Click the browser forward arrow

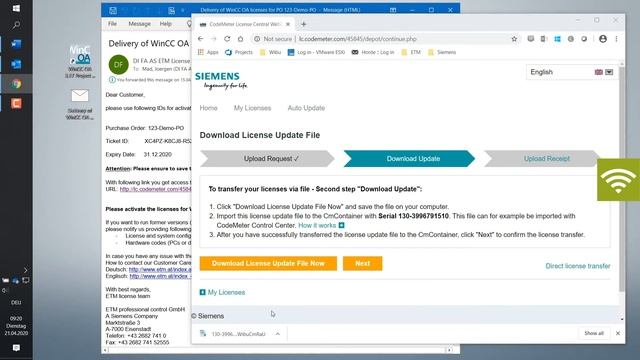point(213,39)
